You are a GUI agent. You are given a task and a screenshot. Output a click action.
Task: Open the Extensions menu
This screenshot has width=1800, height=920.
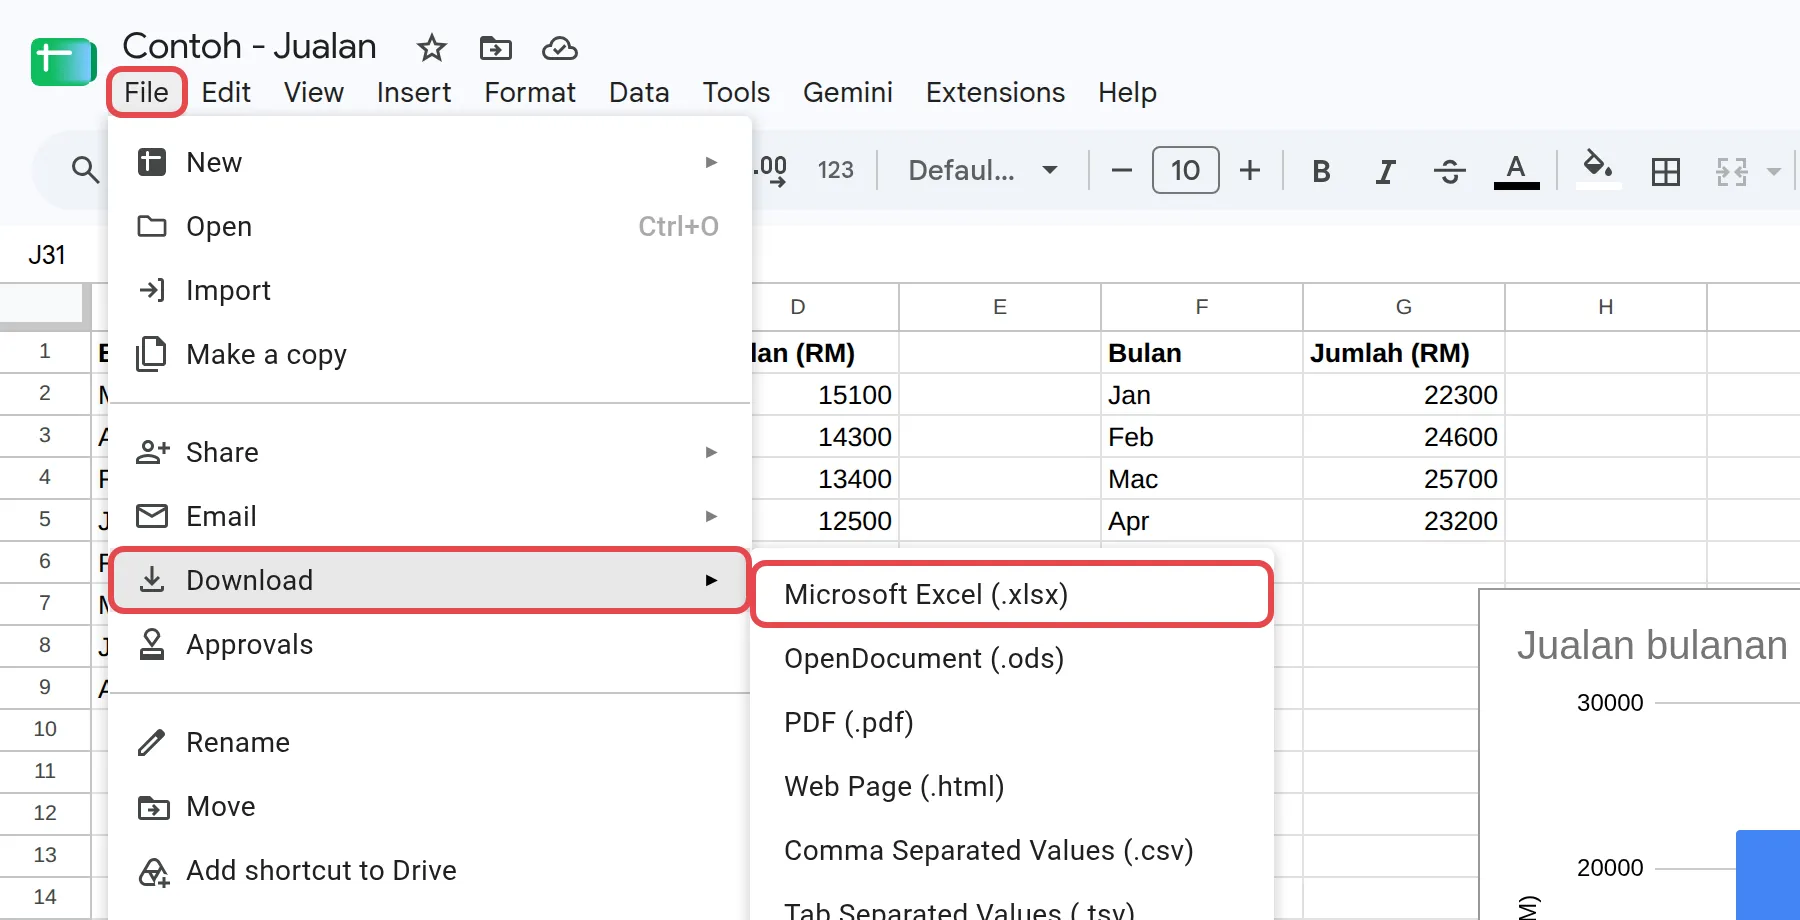pos(995,92)
